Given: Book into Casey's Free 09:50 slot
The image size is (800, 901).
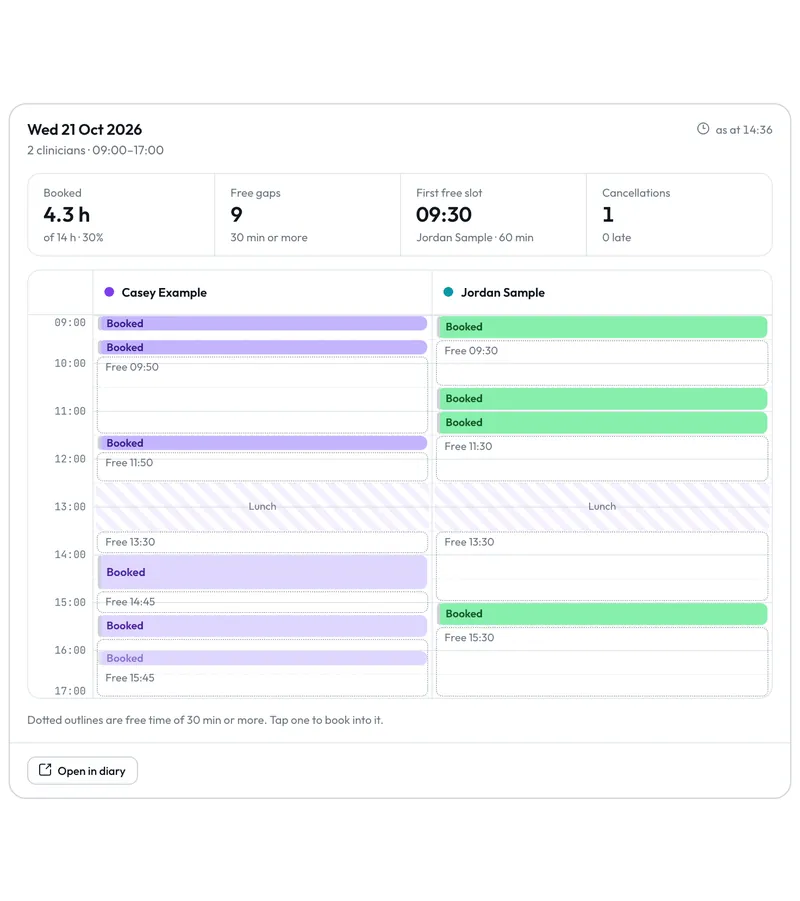Looking at the screenshot, I should 263,395.
